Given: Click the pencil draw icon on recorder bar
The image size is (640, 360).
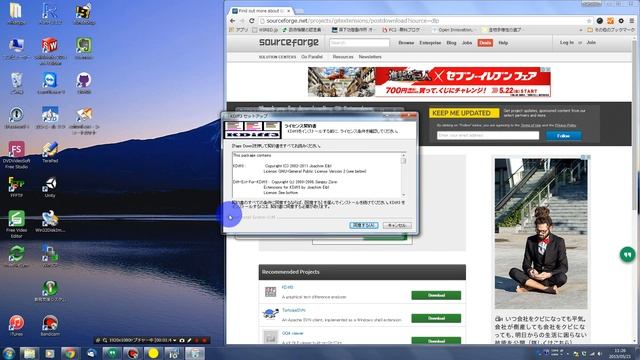Looking at the screenshot, I should [x=189, y=340].
